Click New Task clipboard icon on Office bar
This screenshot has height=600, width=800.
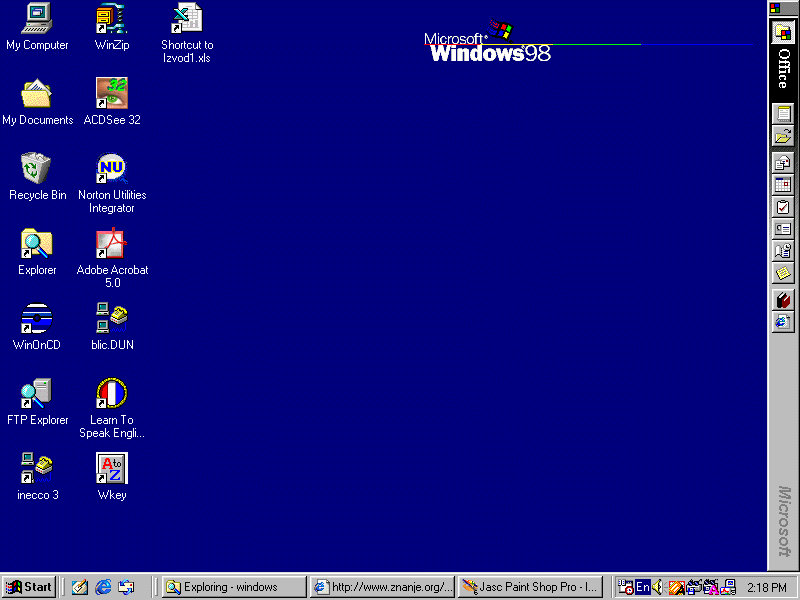pyautogui.click(x=783, y=207)
